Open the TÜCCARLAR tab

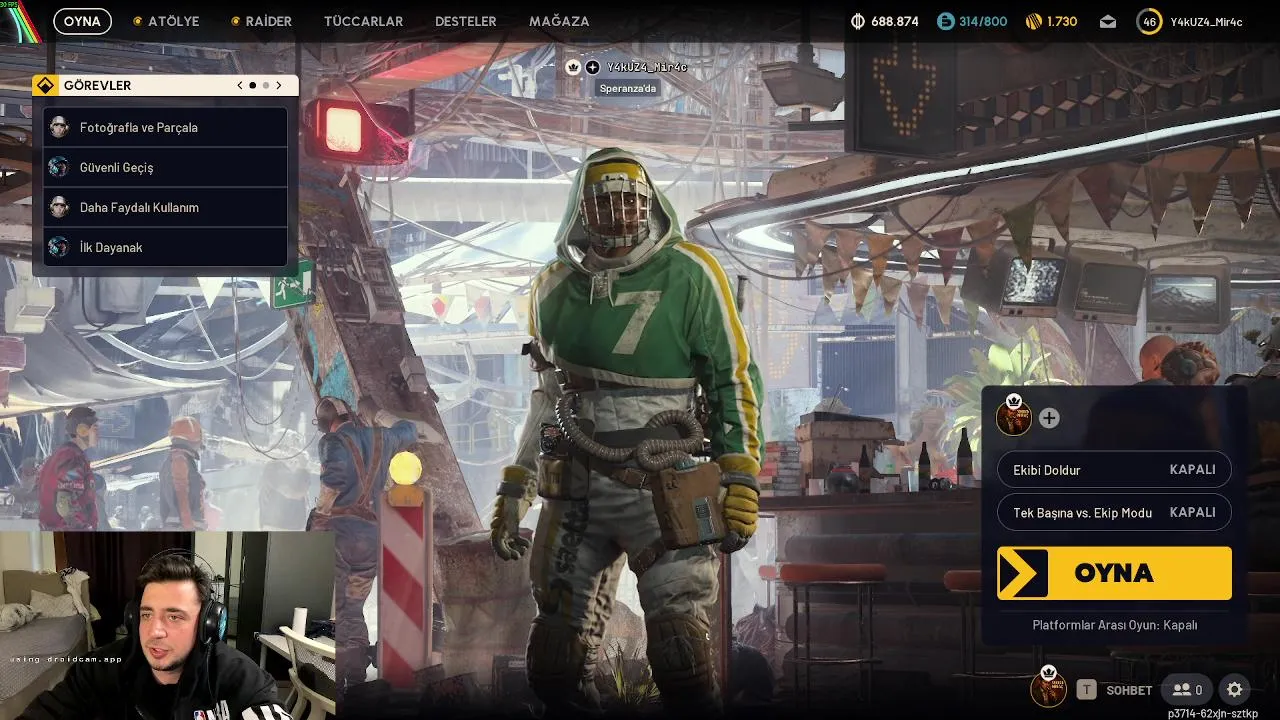pos(363,21)
